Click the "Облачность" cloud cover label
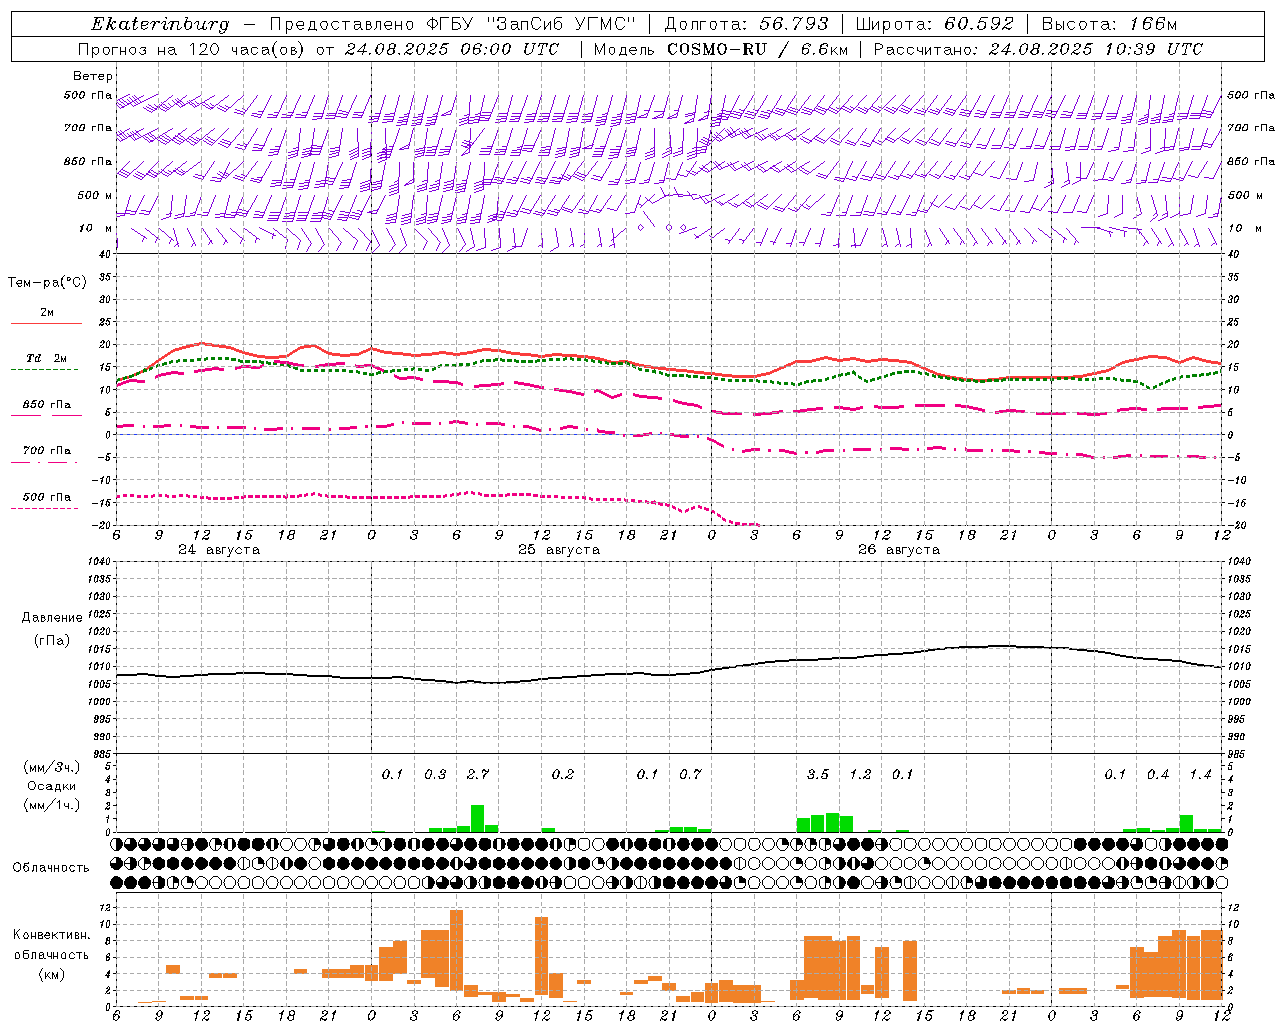Viewport: 1280px width, 1024px height. click(x=51, y=868)
